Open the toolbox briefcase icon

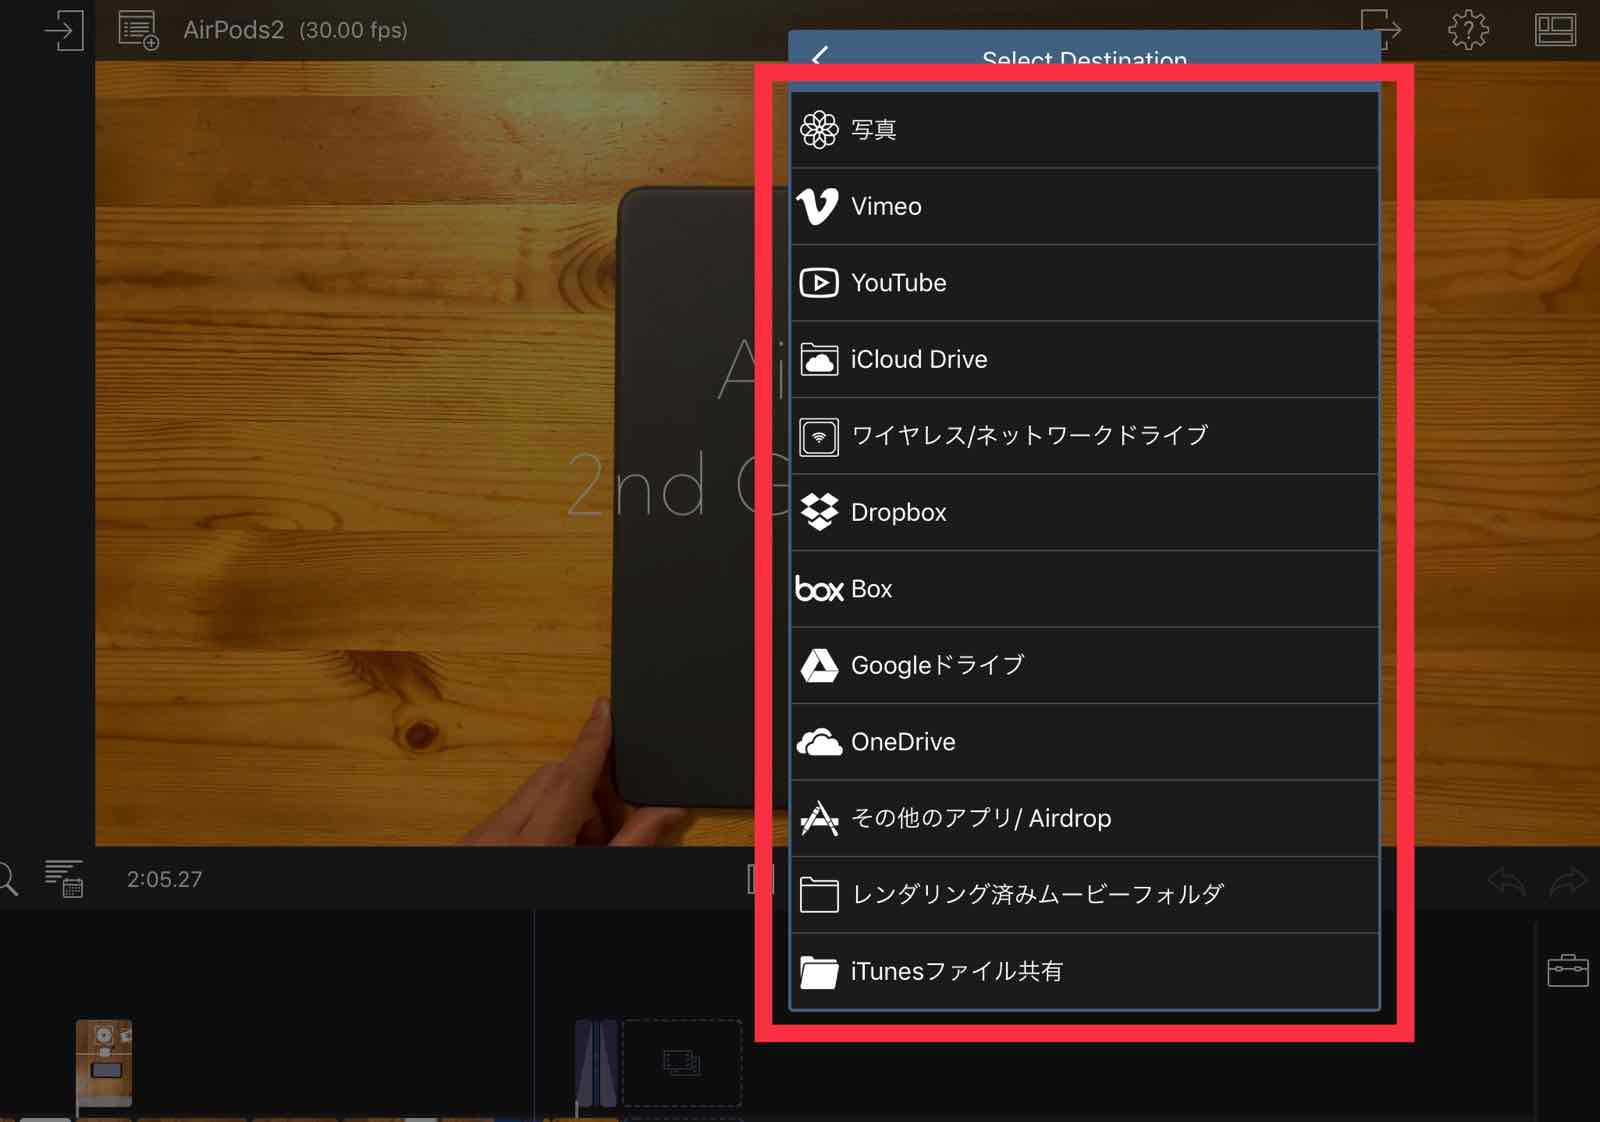[x=1567, y=971]
